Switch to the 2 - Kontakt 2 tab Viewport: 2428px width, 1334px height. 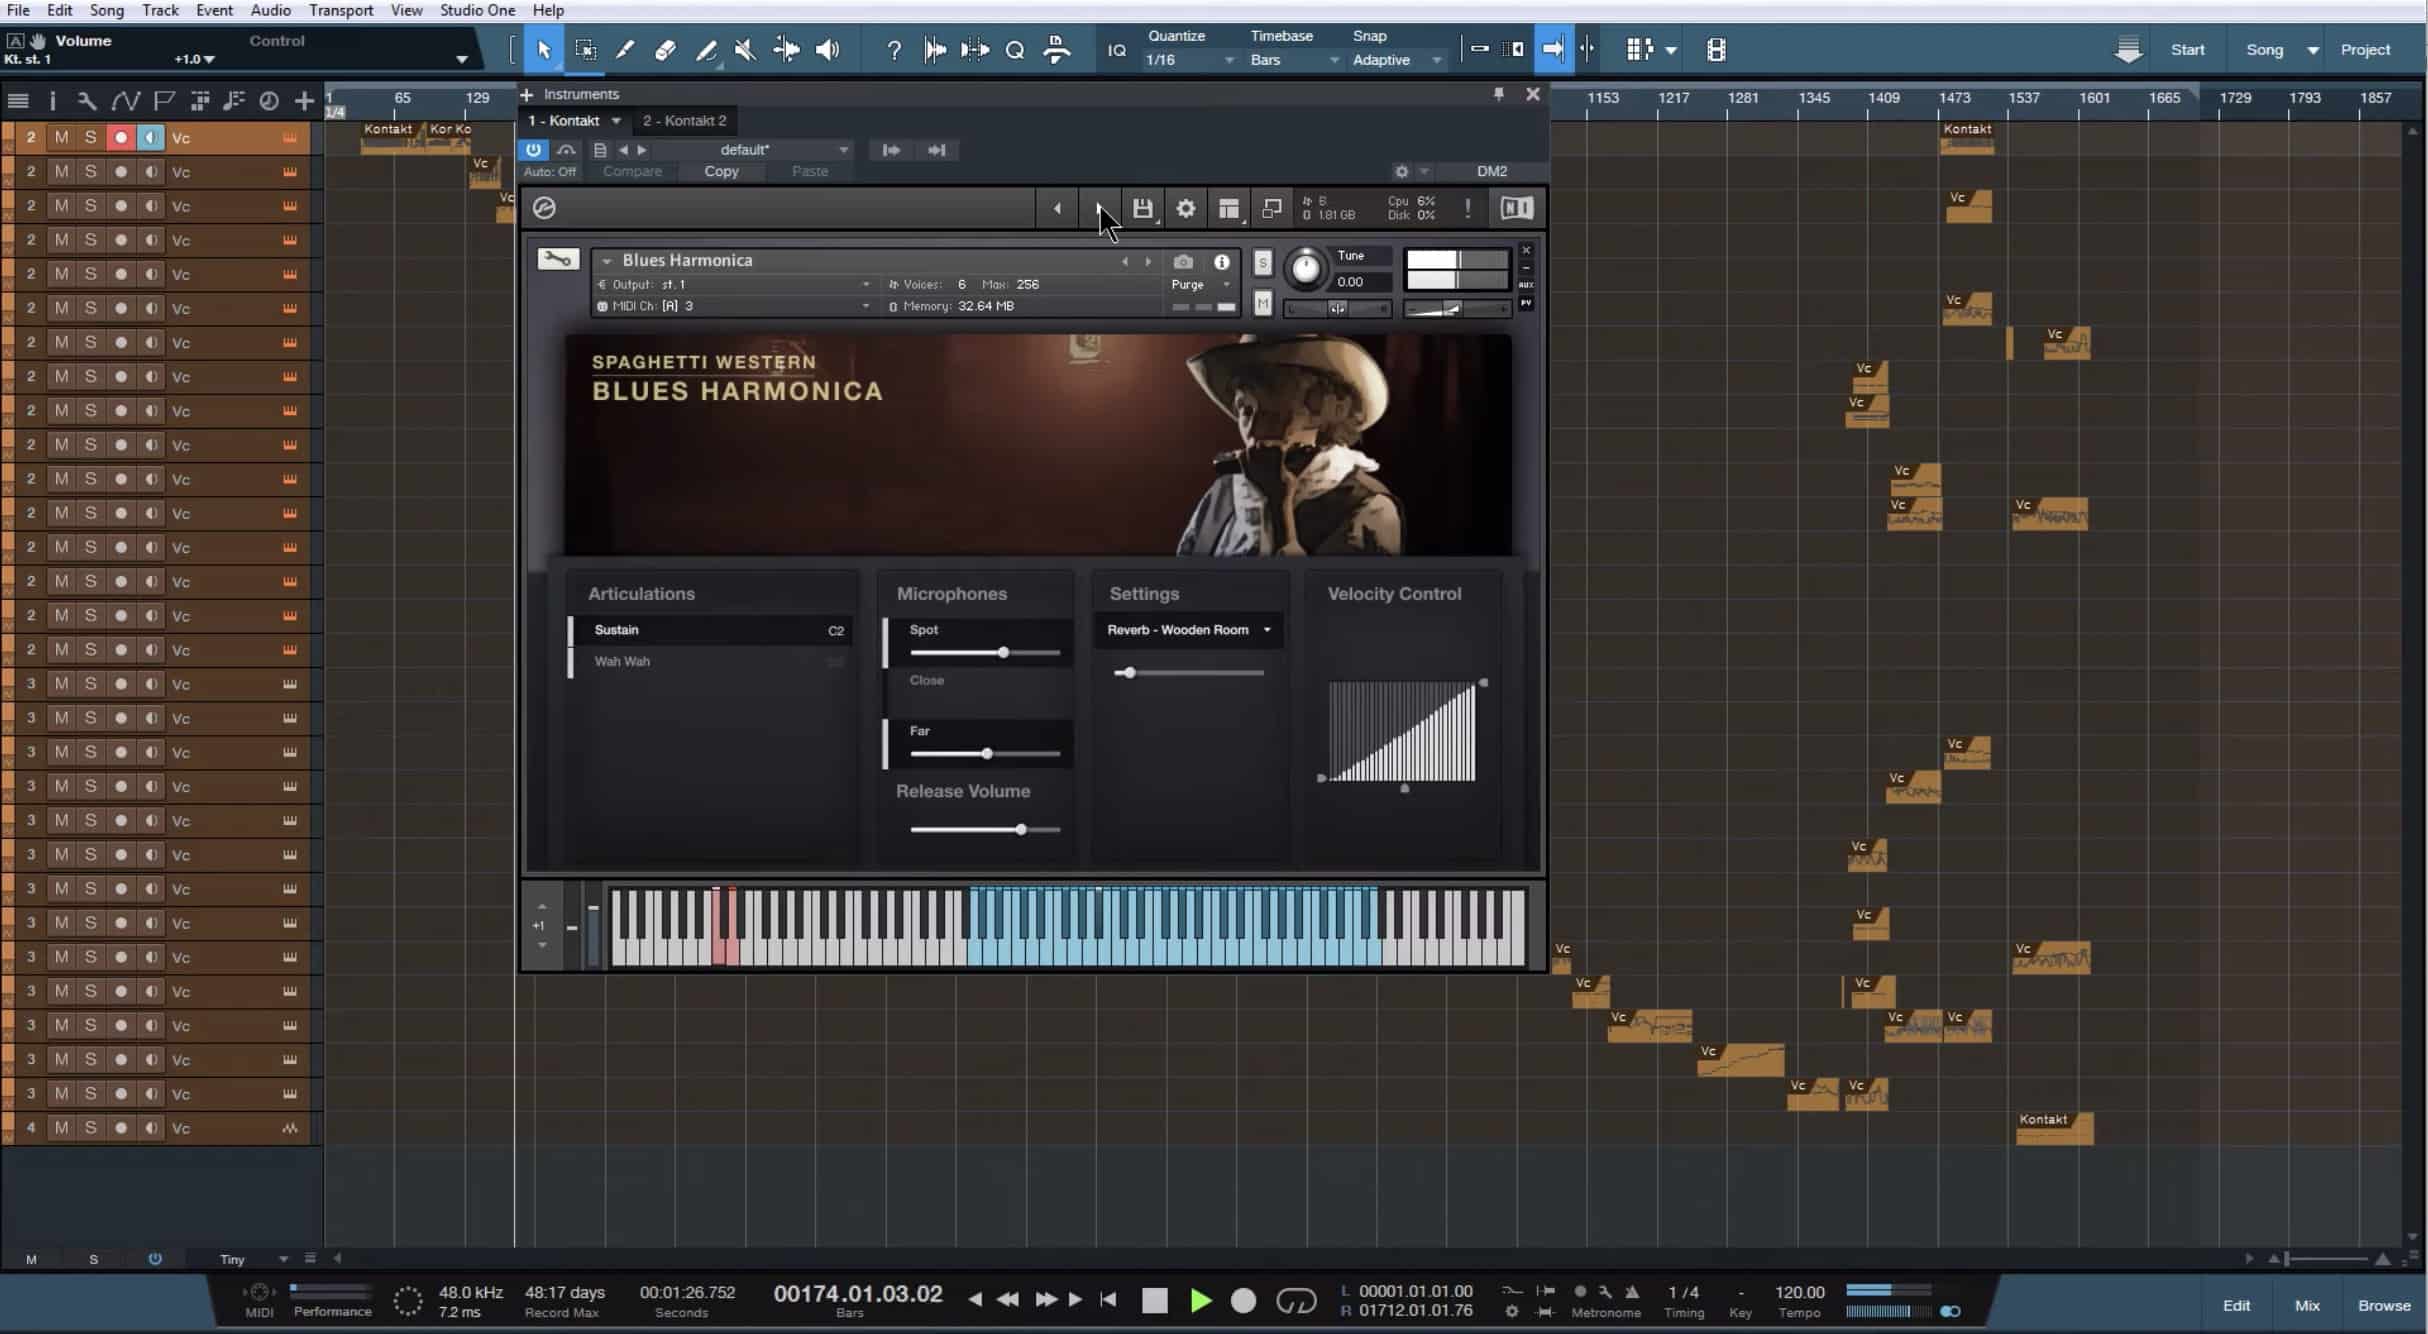pyautogui.click(x=684, y=121)
